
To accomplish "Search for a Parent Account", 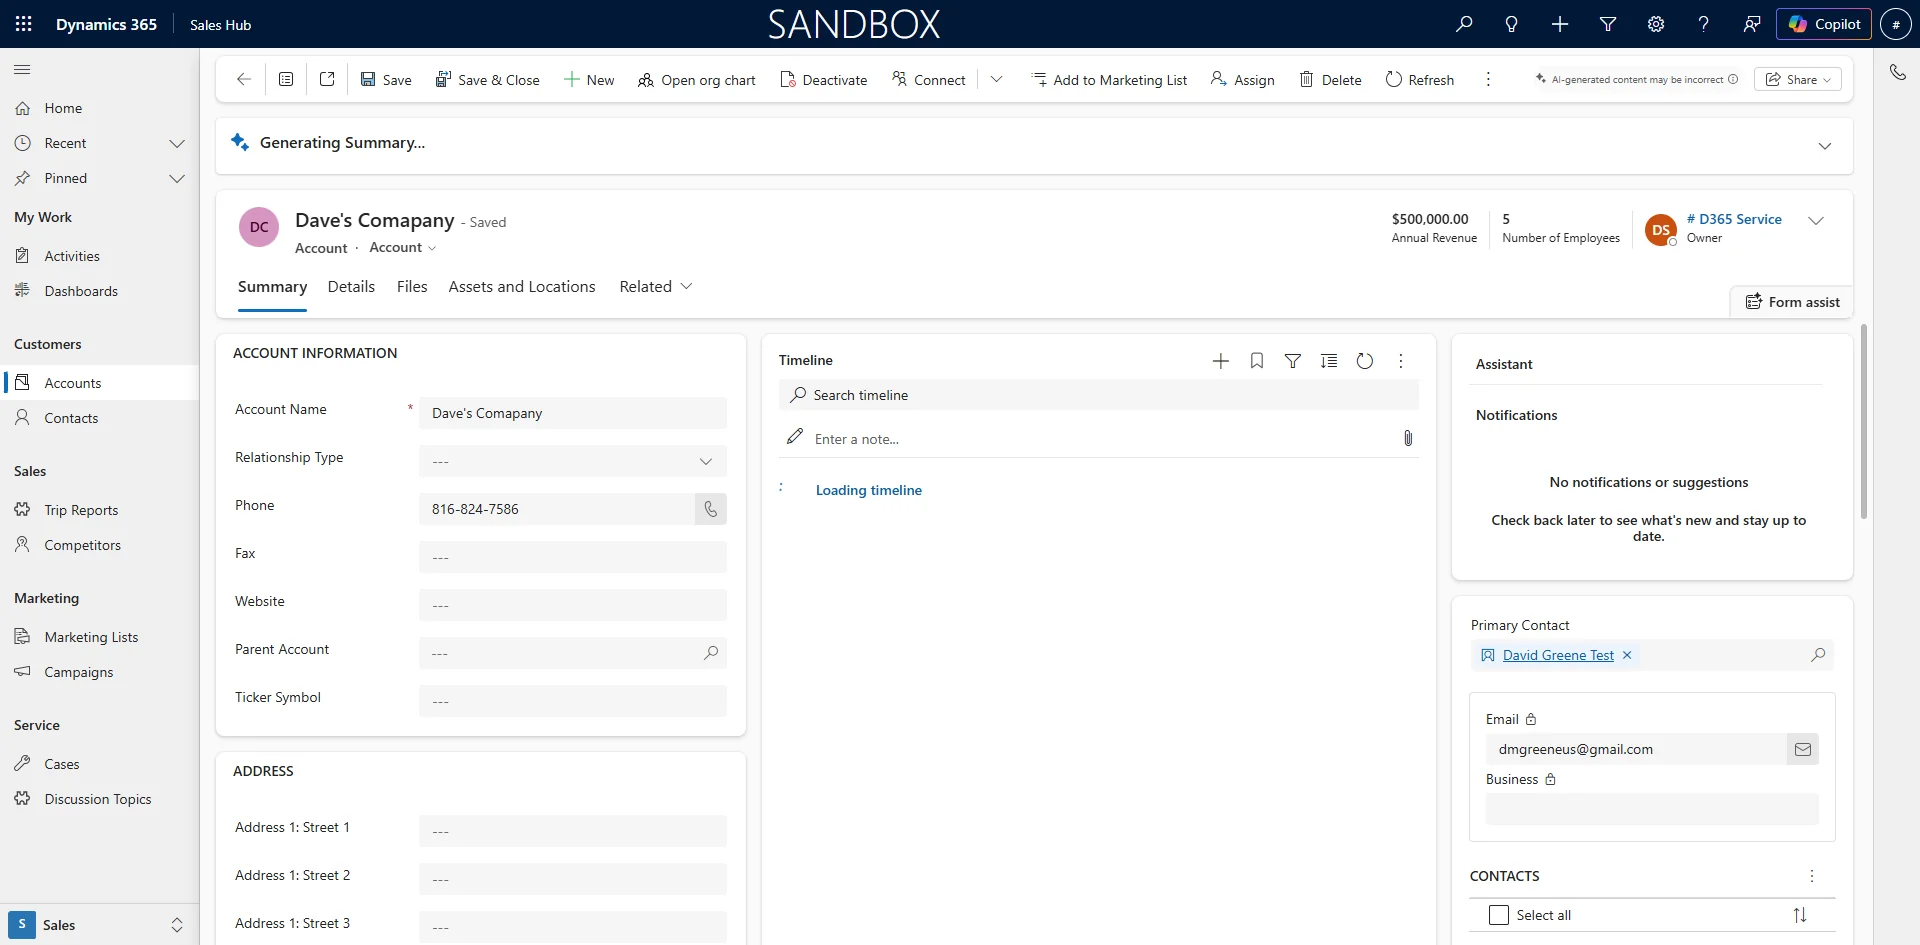I will tap(711, 653).
